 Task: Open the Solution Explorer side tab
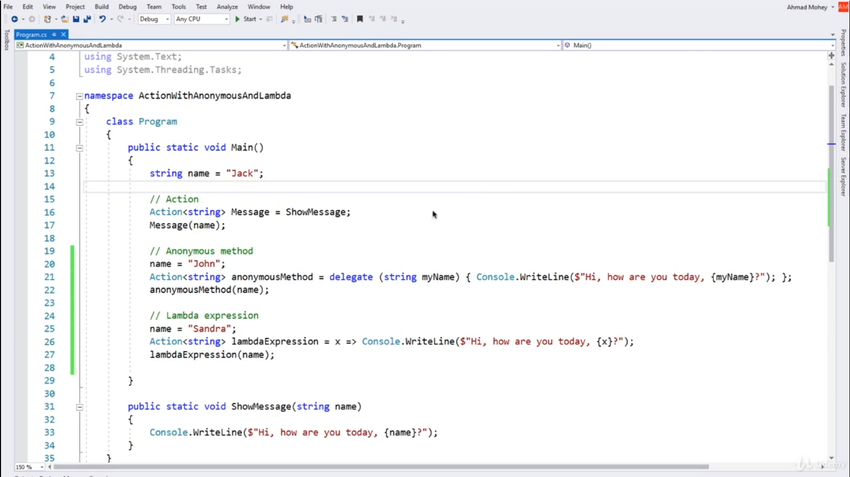click(843, 85)
